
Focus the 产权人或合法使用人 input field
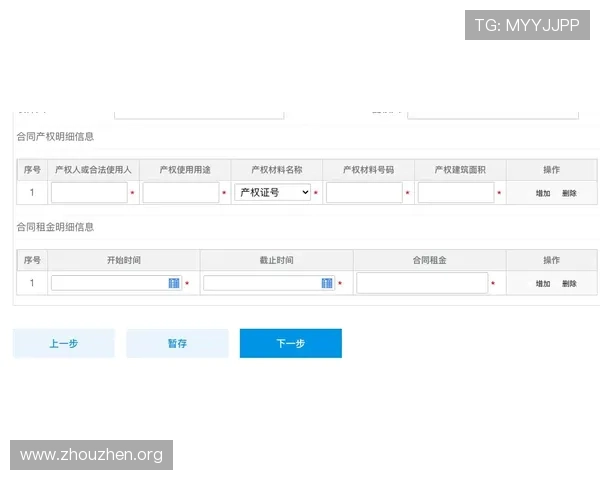pyautogui.click(x=89, y=192)
